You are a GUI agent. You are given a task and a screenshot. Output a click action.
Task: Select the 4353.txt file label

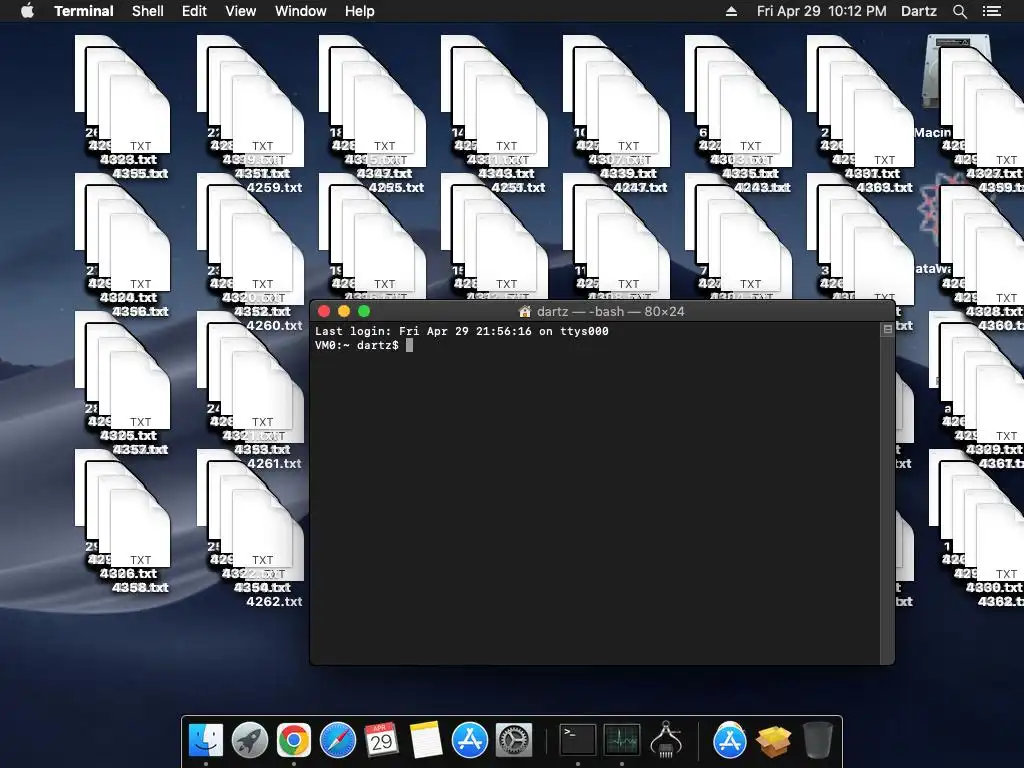pos(263,449)
